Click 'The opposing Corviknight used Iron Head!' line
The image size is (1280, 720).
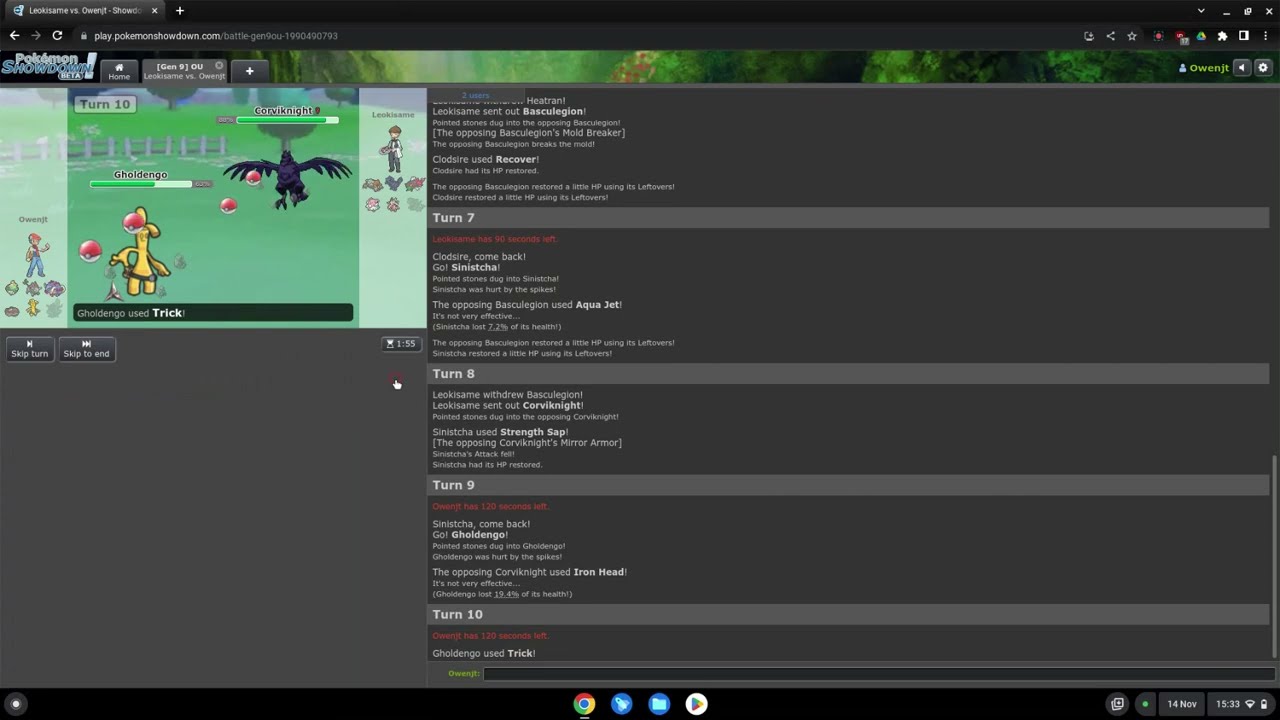530,572
